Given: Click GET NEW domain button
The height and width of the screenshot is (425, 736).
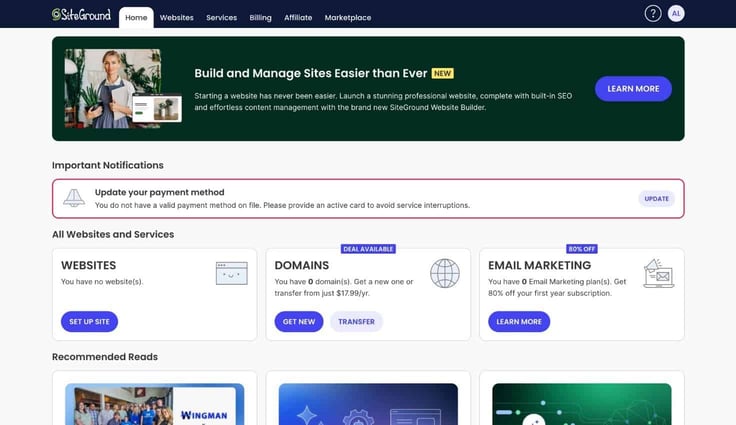Looking at the screenshot, I should coord(299,322).
